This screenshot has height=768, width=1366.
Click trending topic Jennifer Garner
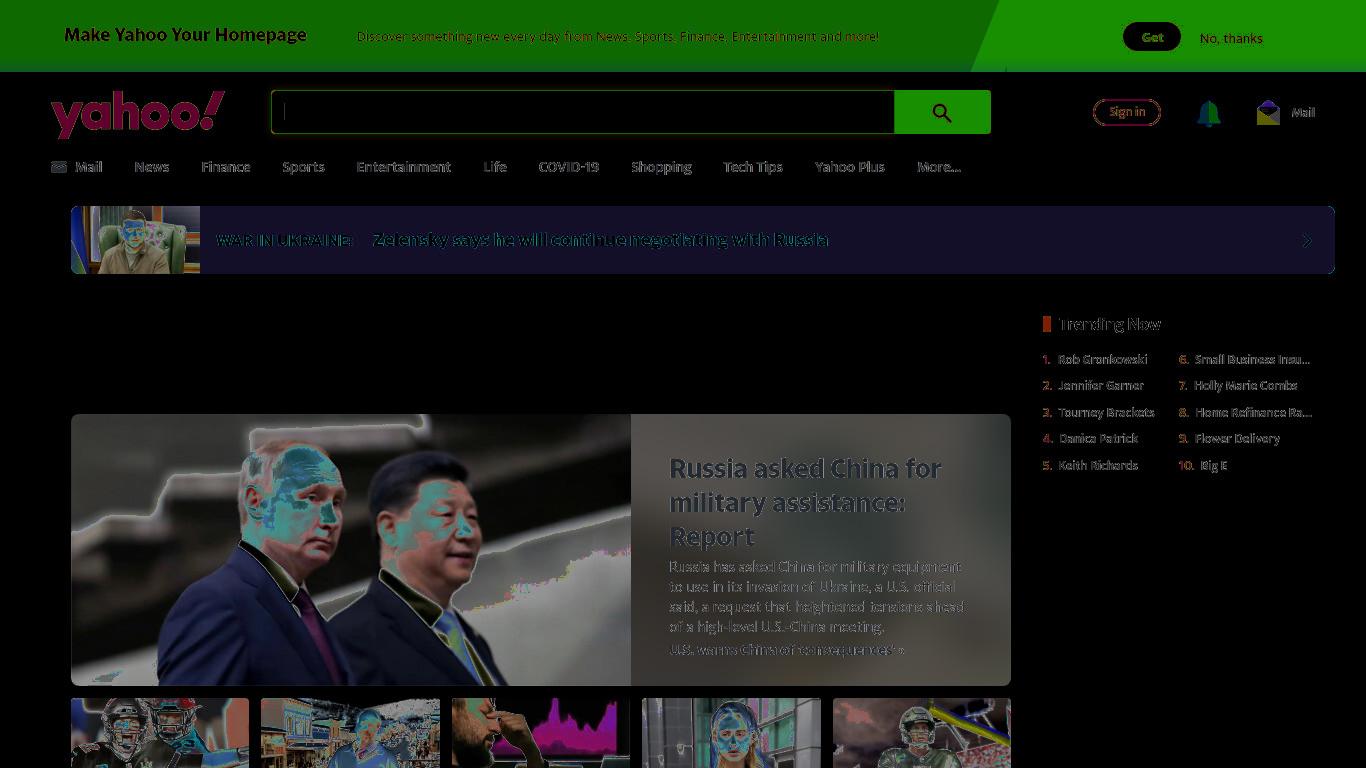coord(1100,385)
